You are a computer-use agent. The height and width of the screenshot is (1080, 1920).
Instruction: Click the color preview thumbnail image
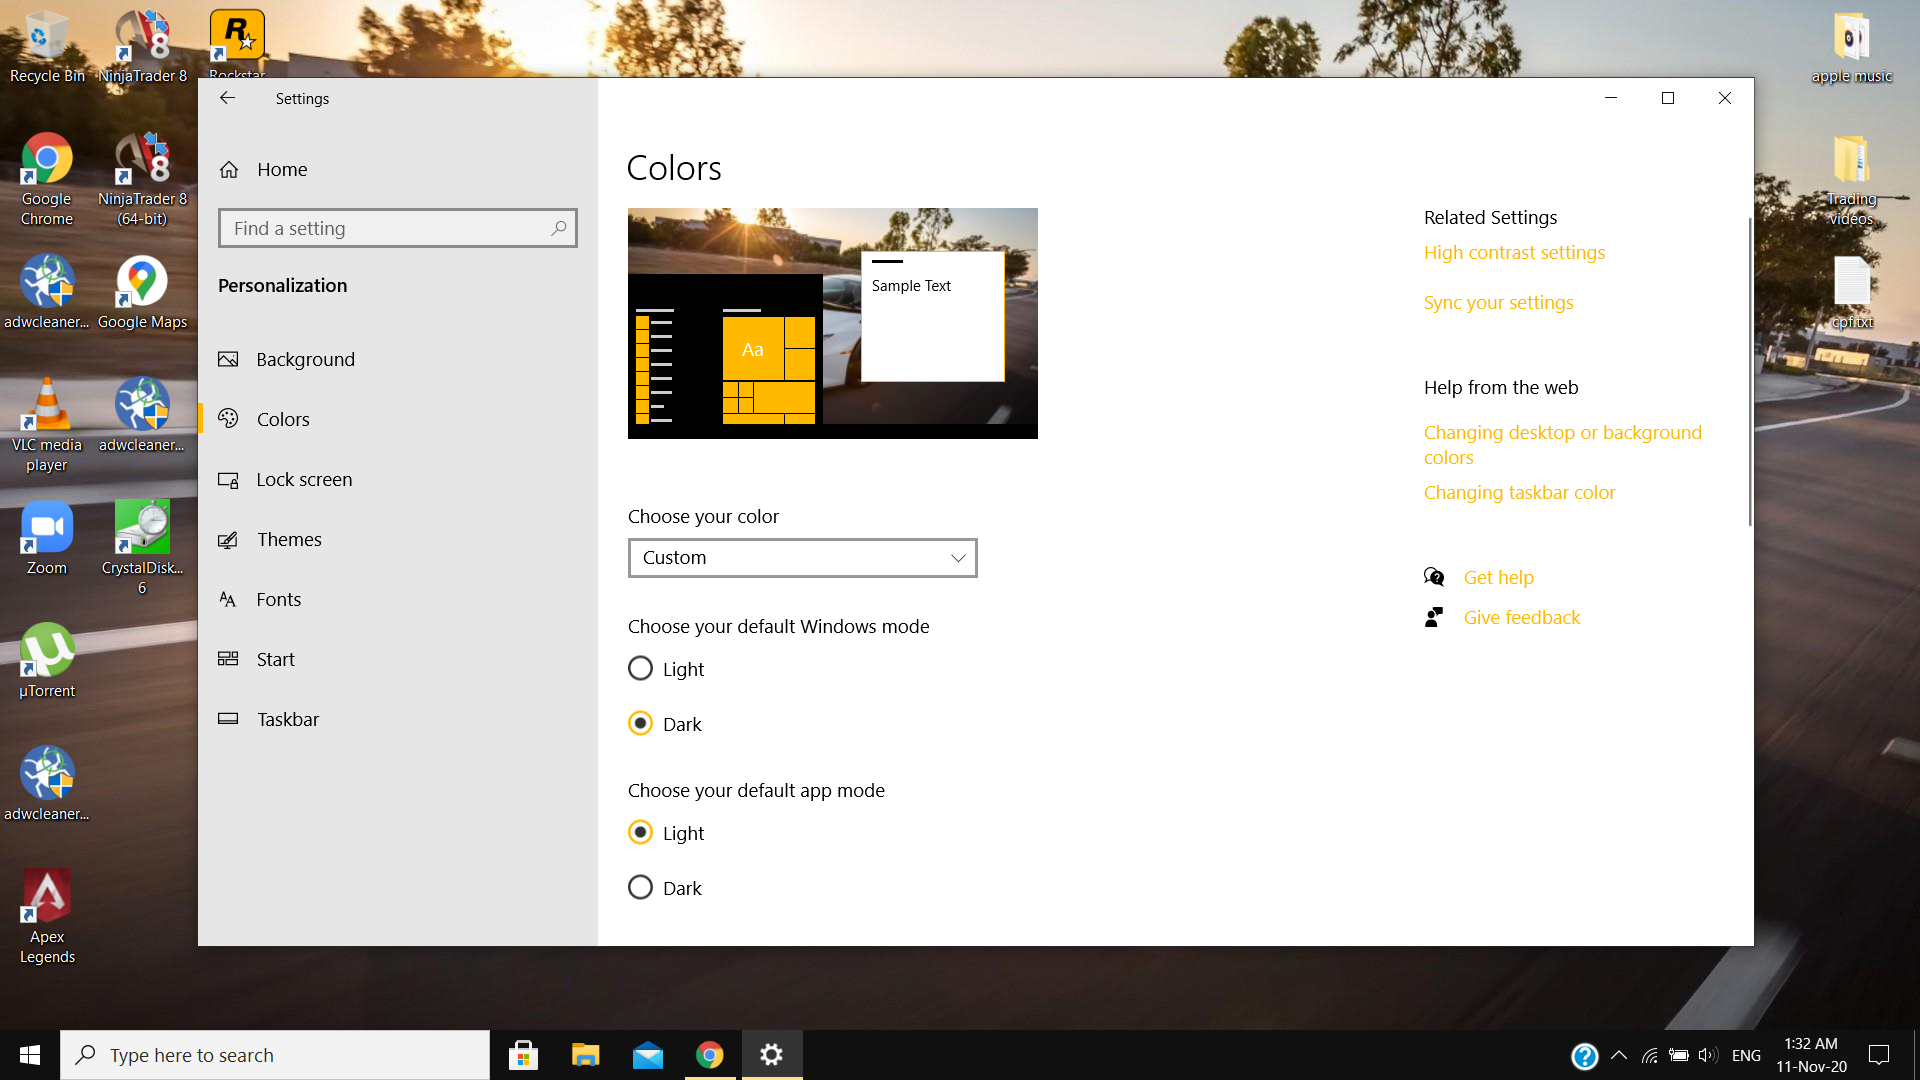(x=832, y=323)
